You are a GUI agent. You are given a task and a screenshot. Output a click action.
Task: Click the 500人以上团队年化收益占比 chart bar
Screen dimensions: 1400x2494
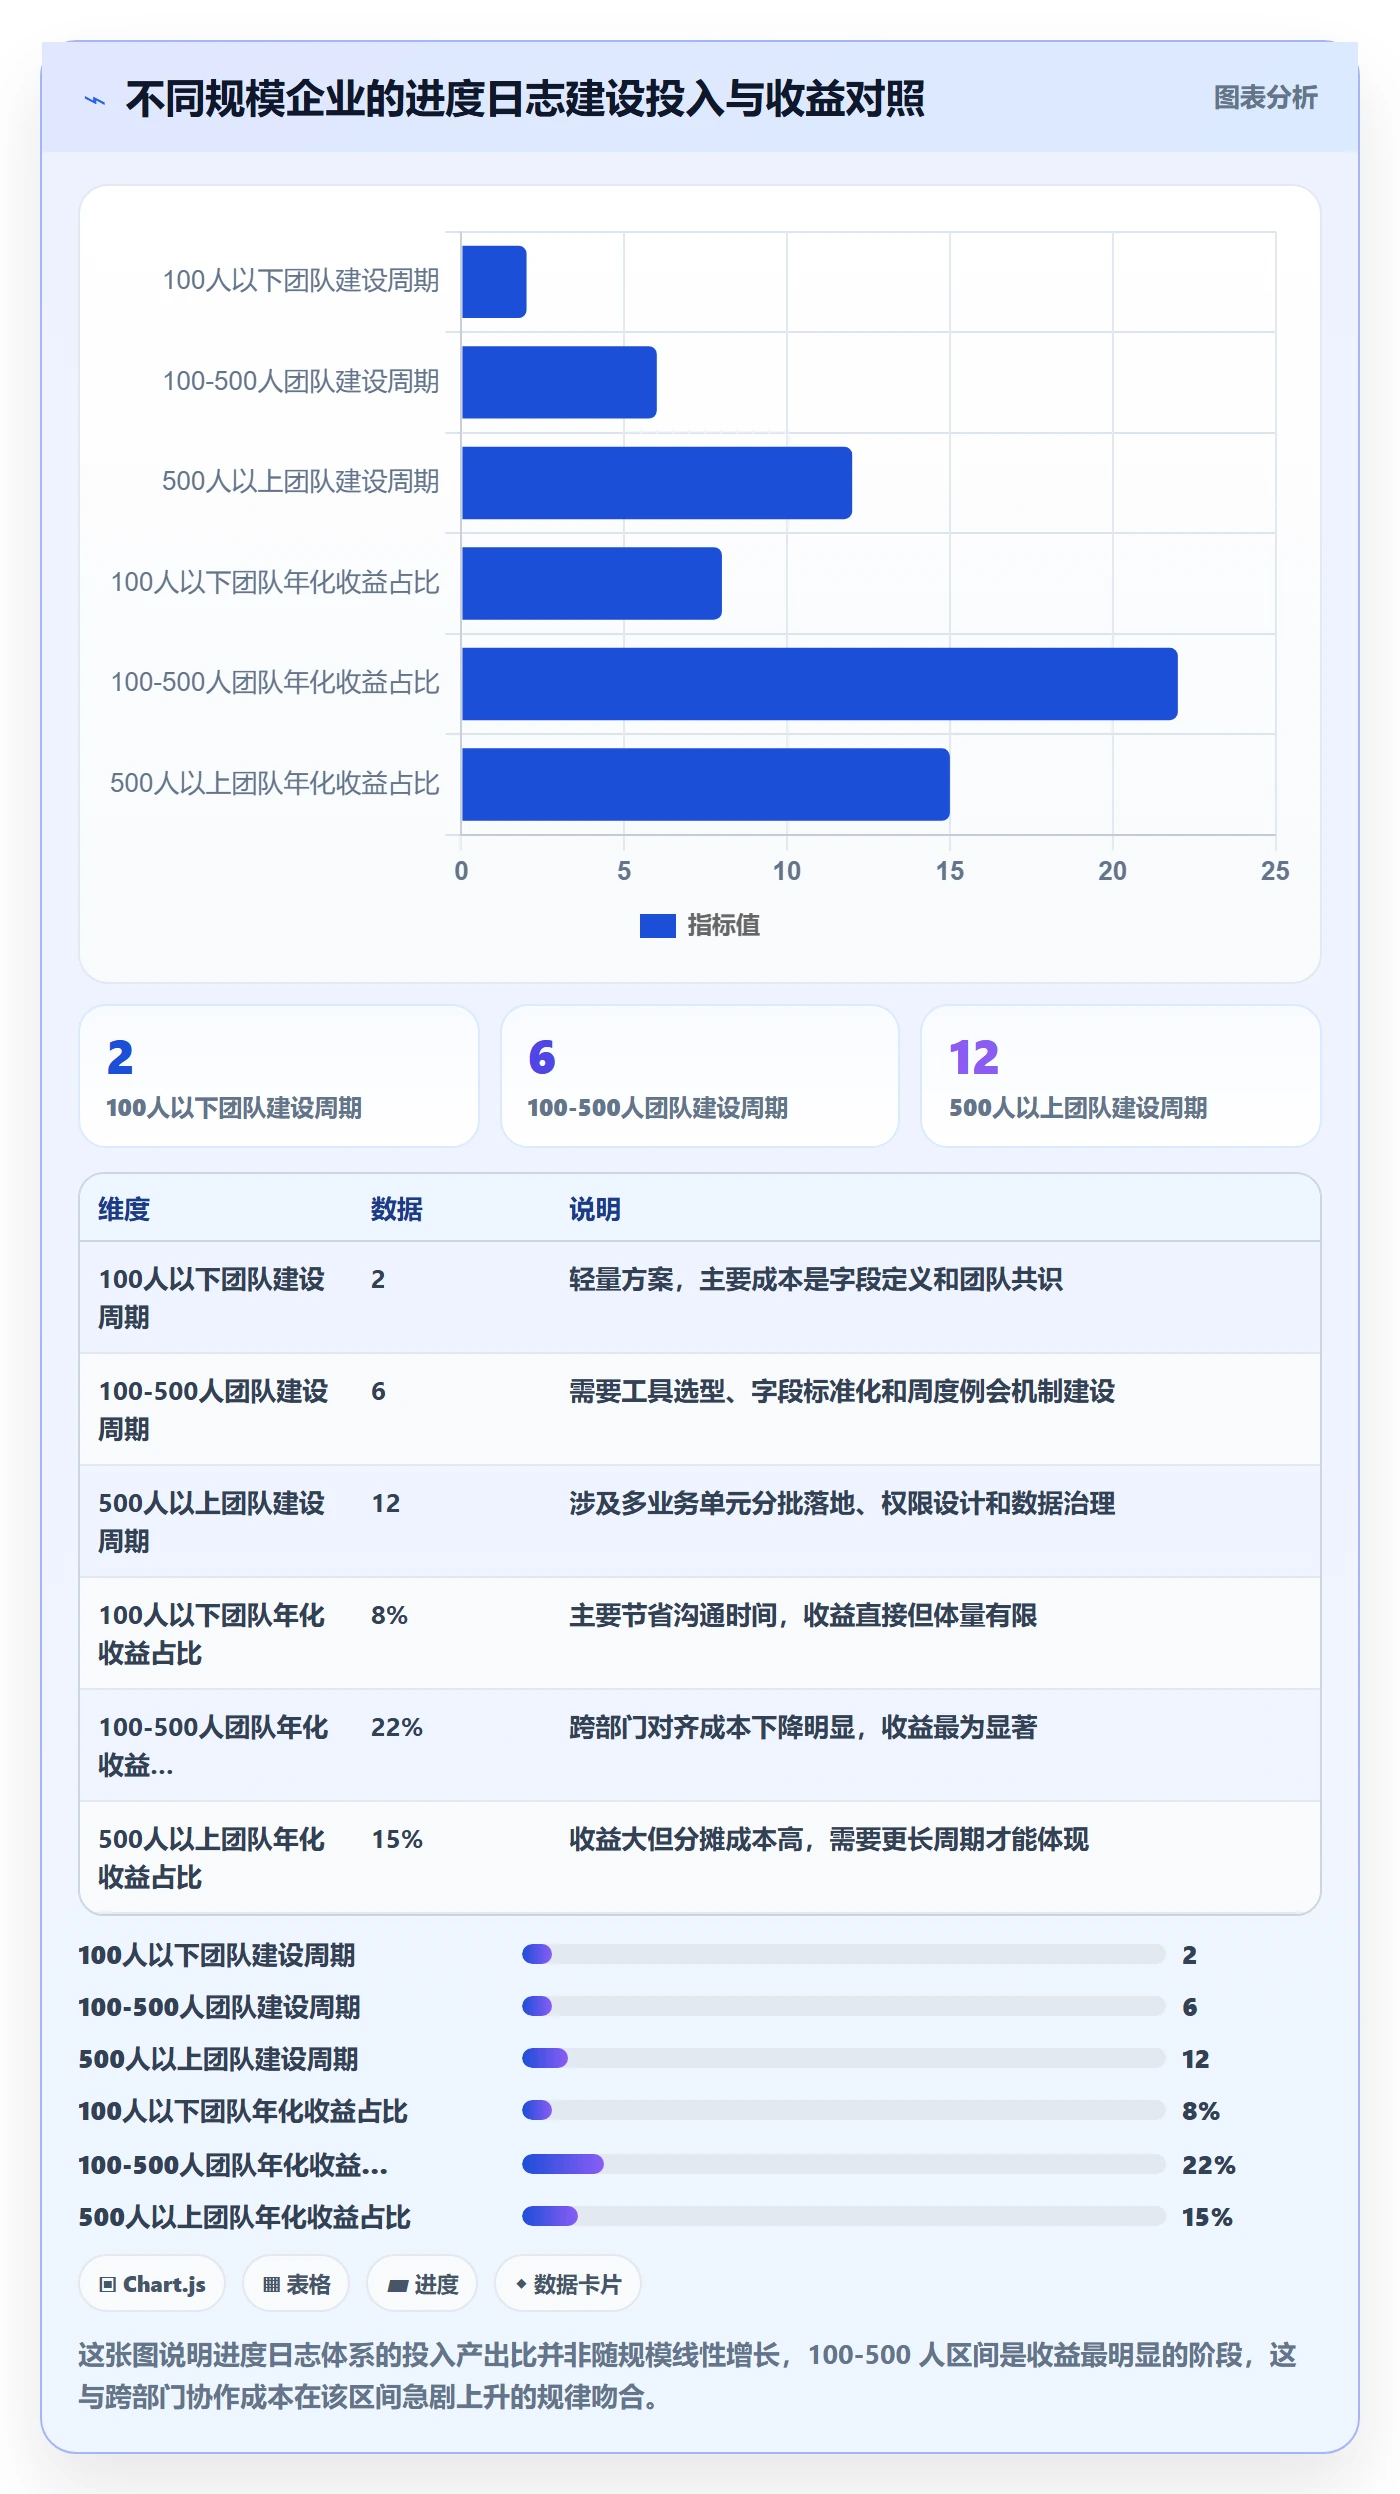706,784
